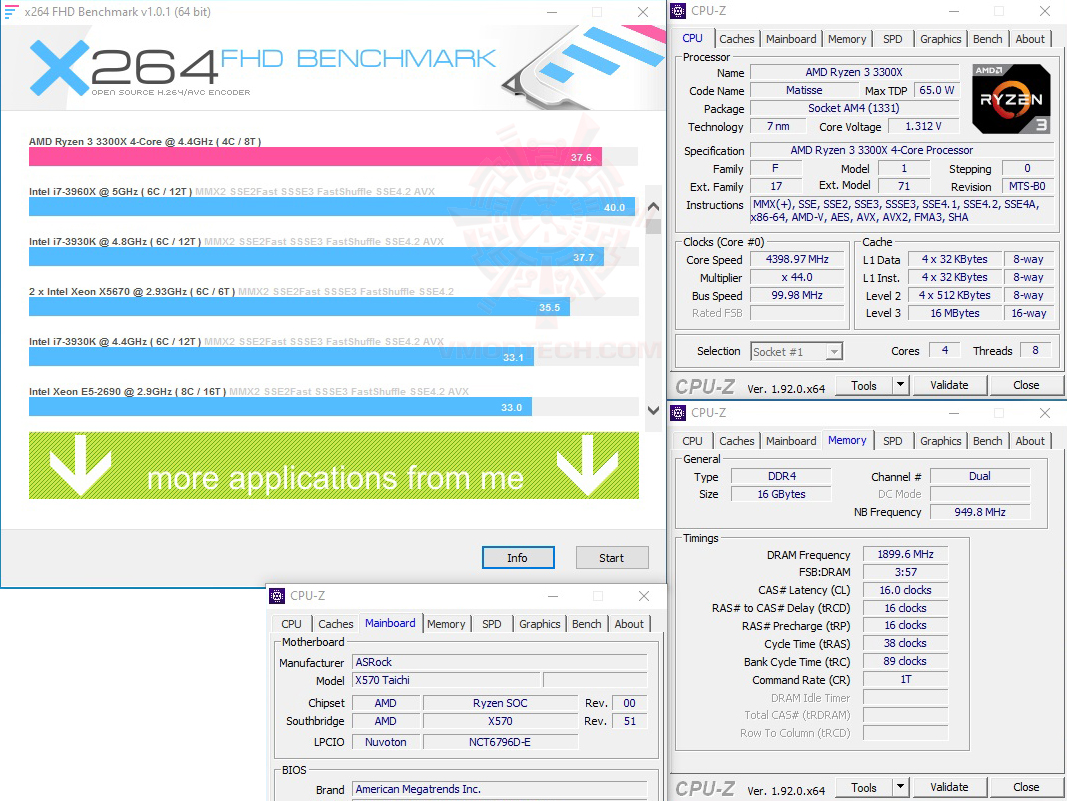The image size is (1067, 801).
Task: Click the i7-3960X 40.0 result bar
Action: point(331,207)
